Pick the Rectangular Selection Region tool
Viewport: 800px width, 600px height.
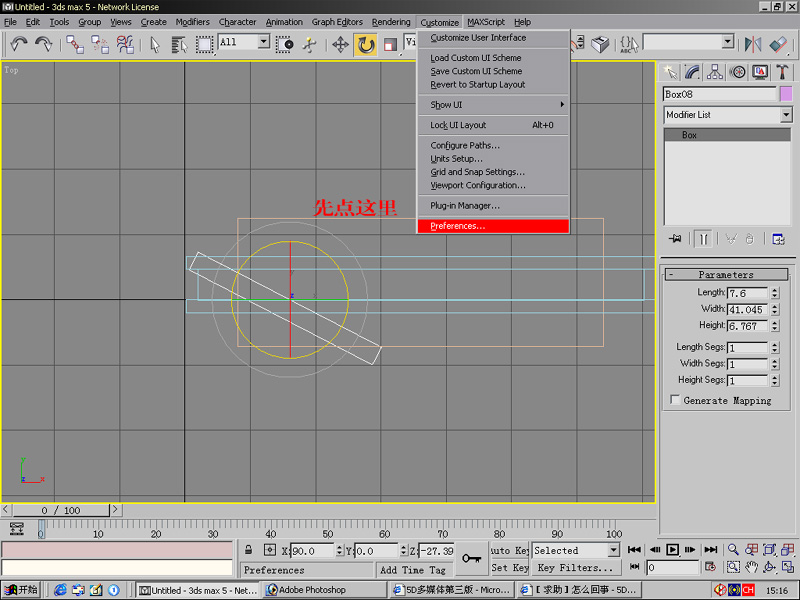tap(204, 44)
